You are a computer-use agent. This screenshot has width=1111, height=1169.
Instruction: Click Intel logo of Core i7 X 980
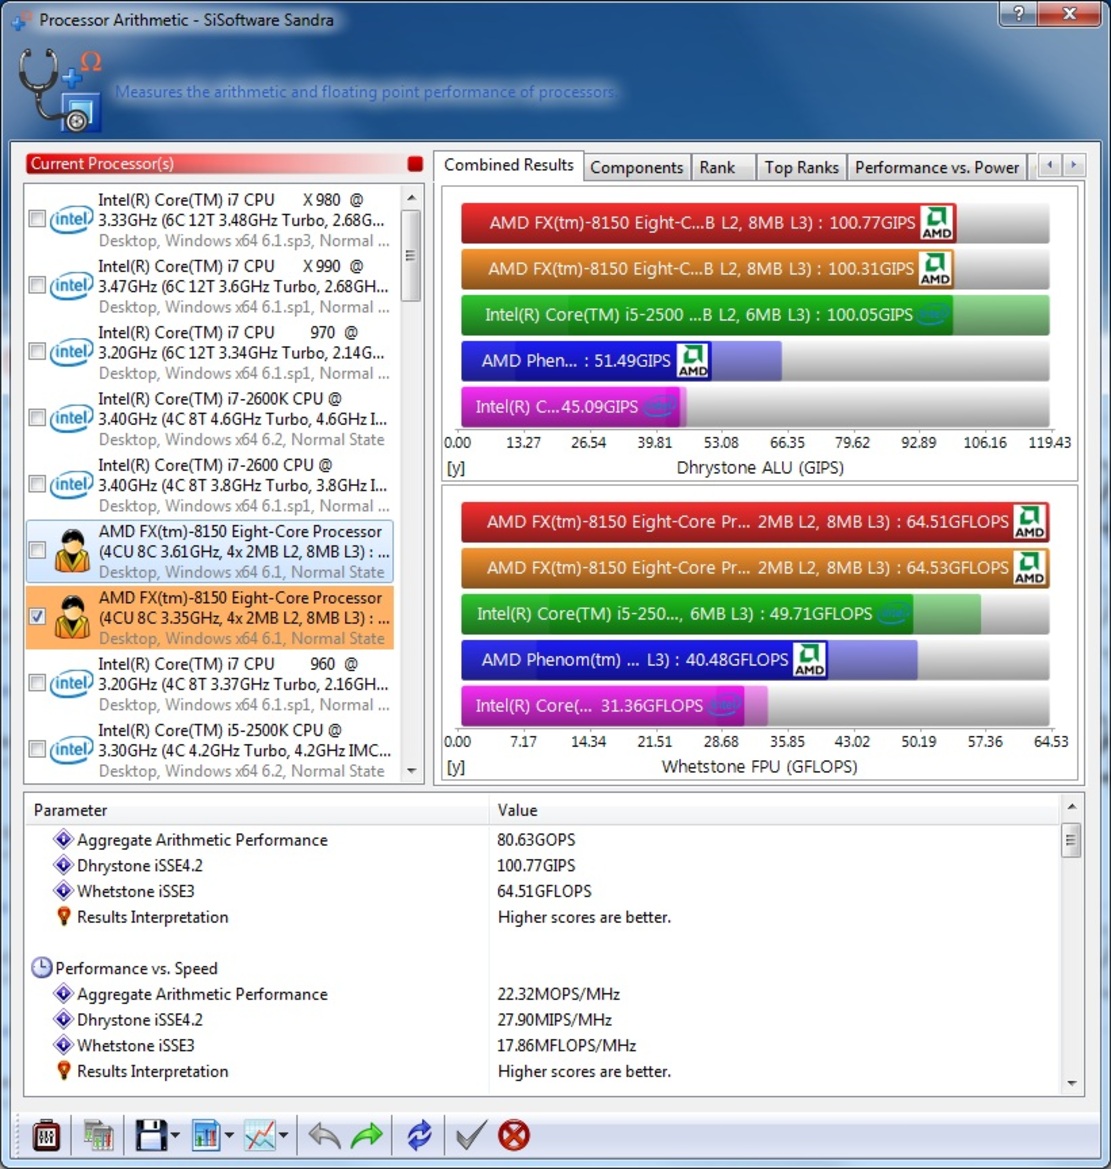(72, 219)
